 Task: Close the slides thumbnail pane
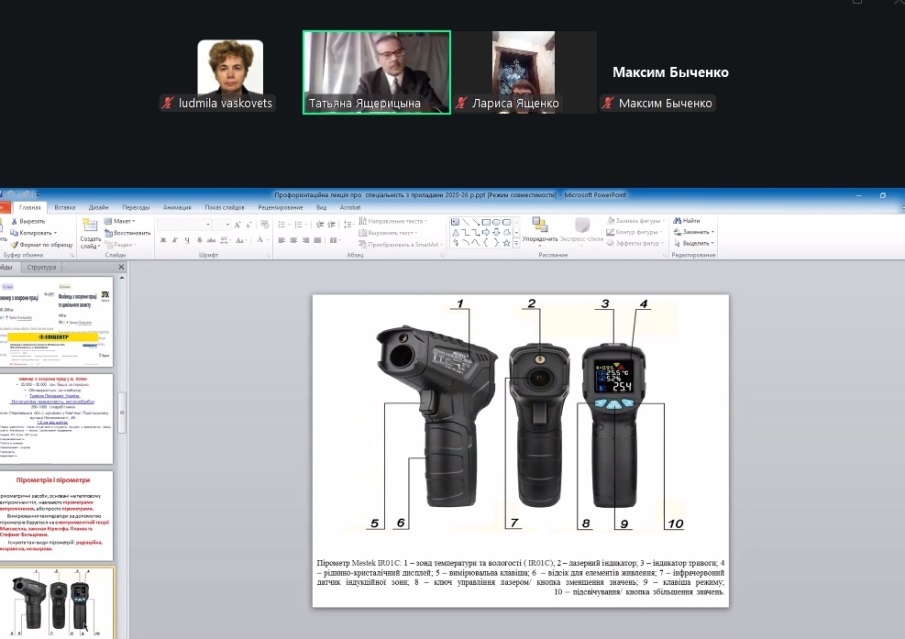click(122, 268)
